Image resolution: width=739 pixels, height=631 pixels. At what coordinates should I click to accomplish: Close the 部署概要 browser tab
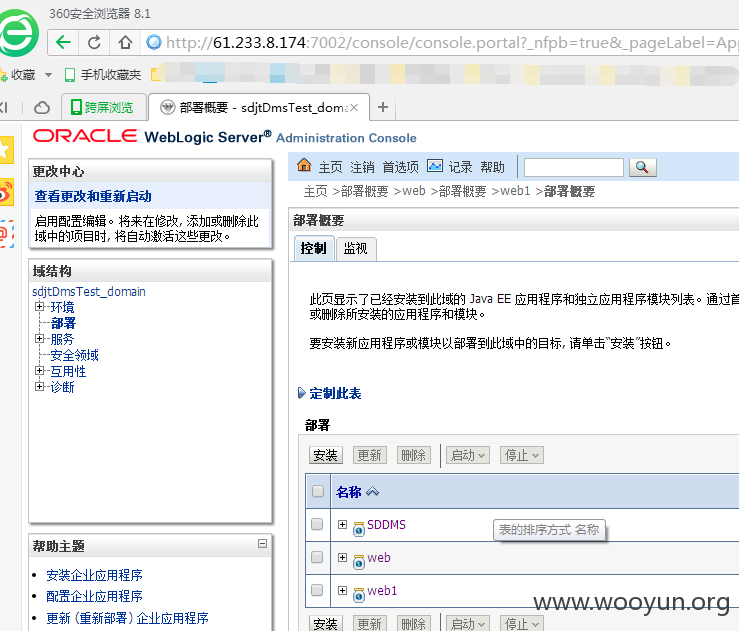point(354,107)
